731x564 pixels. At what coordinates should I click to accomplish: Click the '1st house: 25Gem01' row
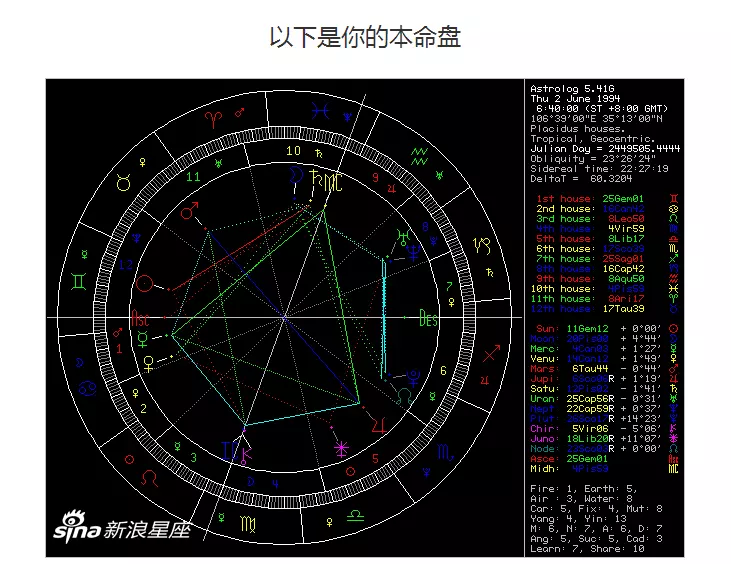pos(607,199)
